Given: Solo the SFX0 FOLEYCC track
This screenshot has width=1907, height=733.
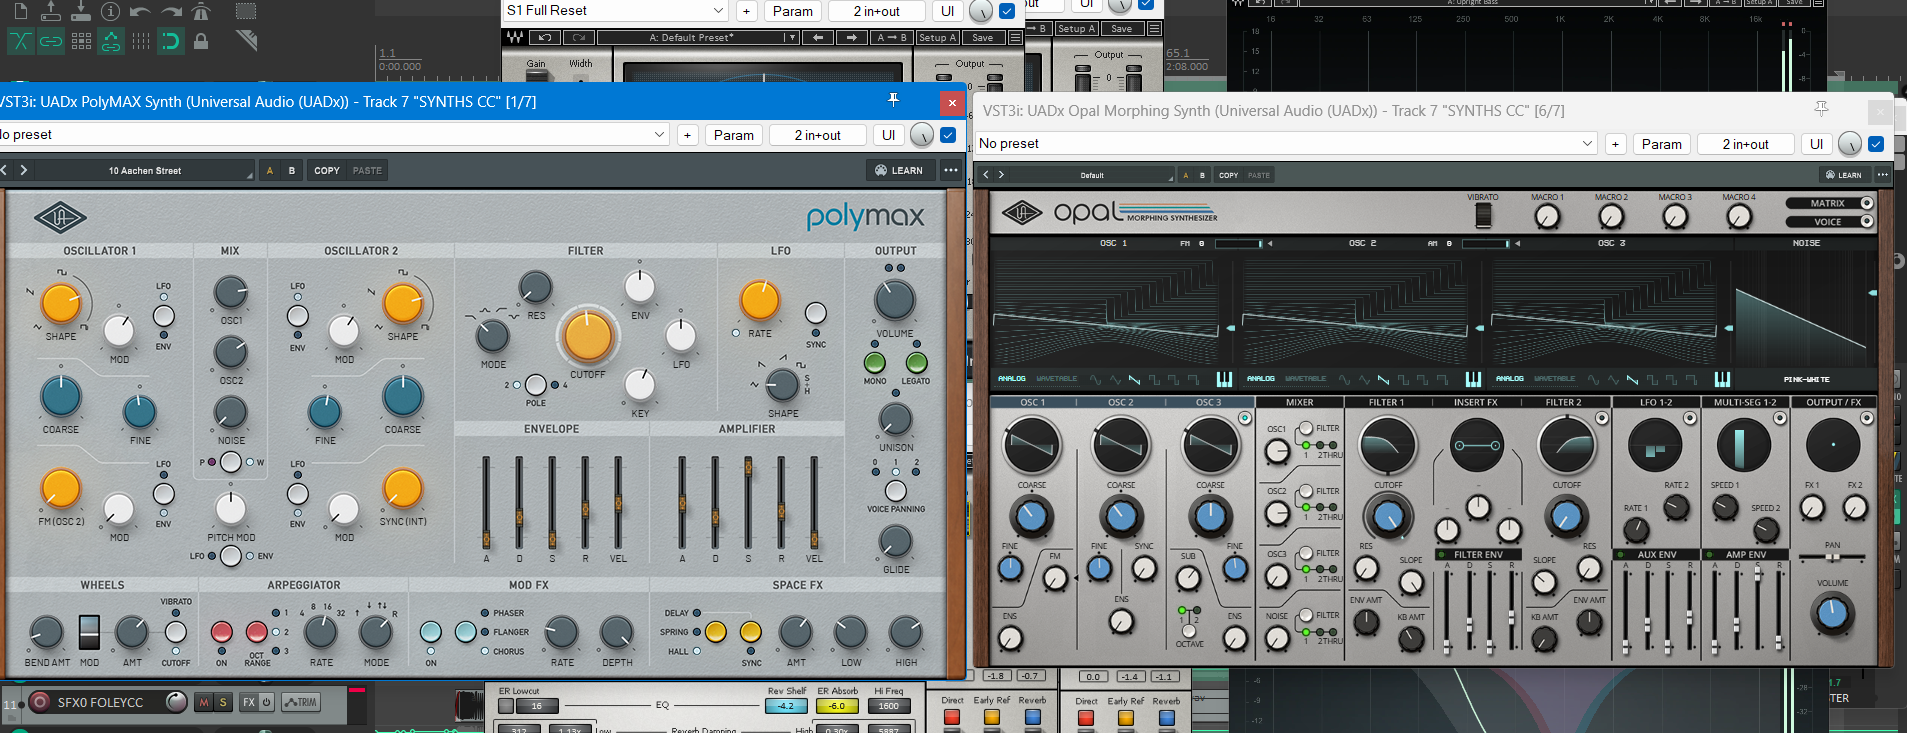Looking at the screenshot, I should pyautogui.click(x=223, y=702).
